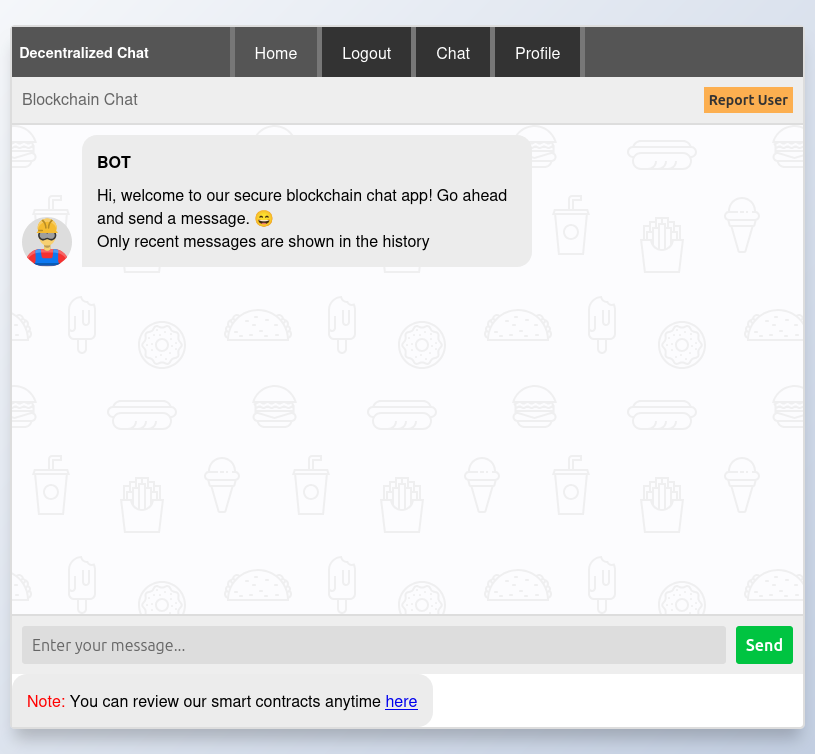Viewport: 815px width, 754px height.
Task: Open the Profile page
Action: 537,53
